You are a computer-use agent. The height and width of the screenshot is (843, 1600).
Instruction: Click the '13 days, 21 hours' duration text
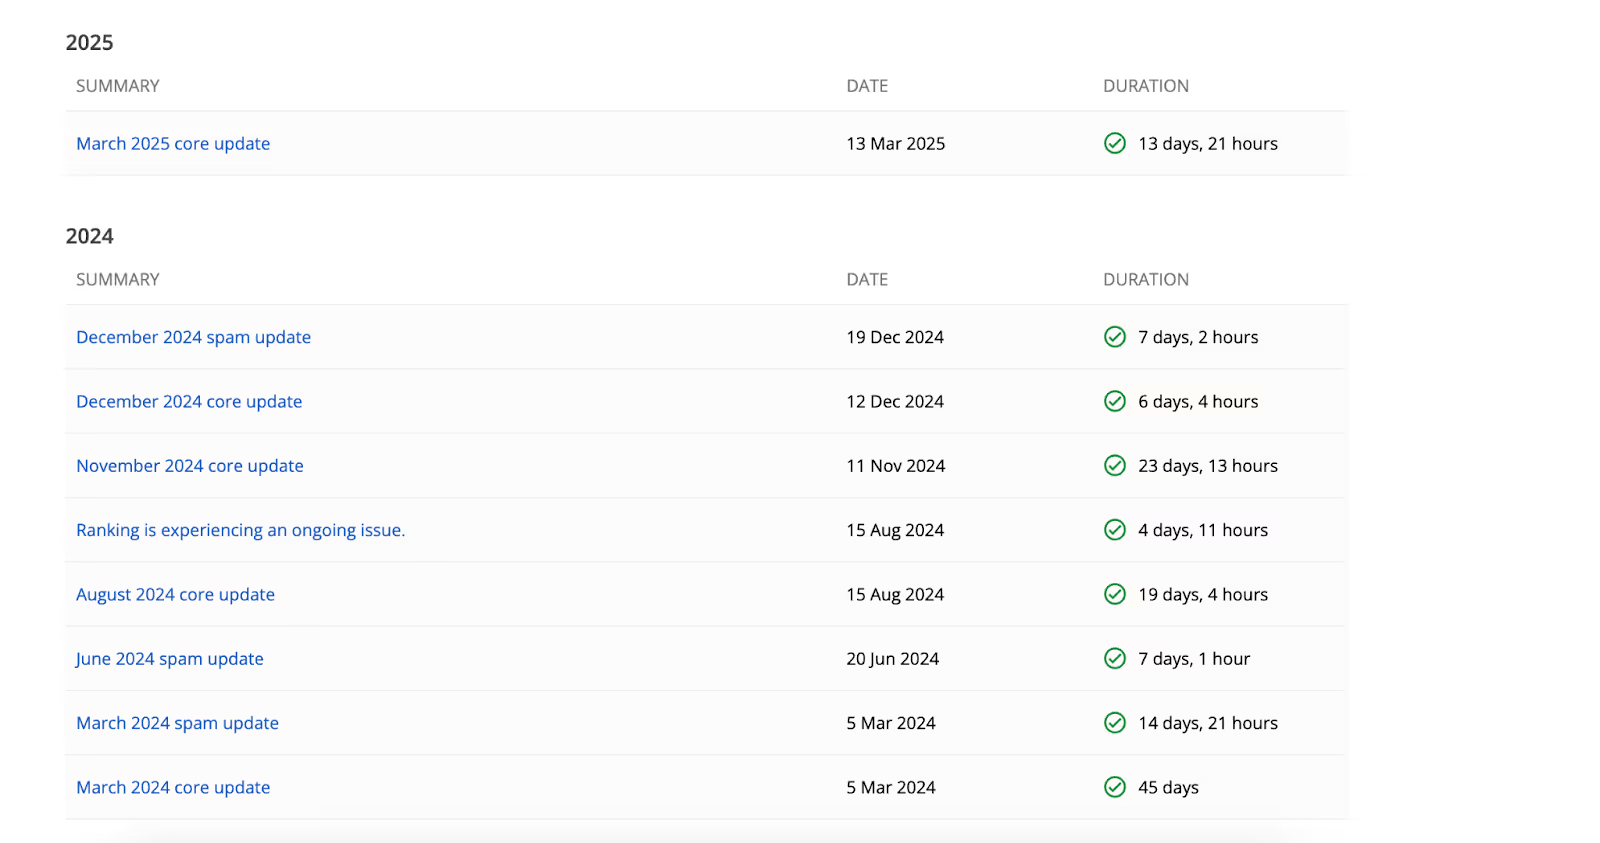coord(1208,143)
